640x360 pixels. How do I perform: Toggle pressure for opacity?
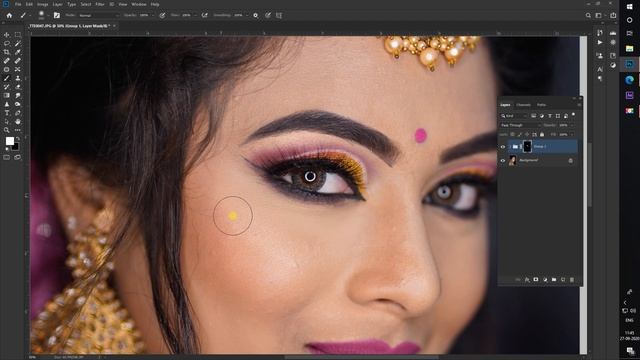point(162,16)
